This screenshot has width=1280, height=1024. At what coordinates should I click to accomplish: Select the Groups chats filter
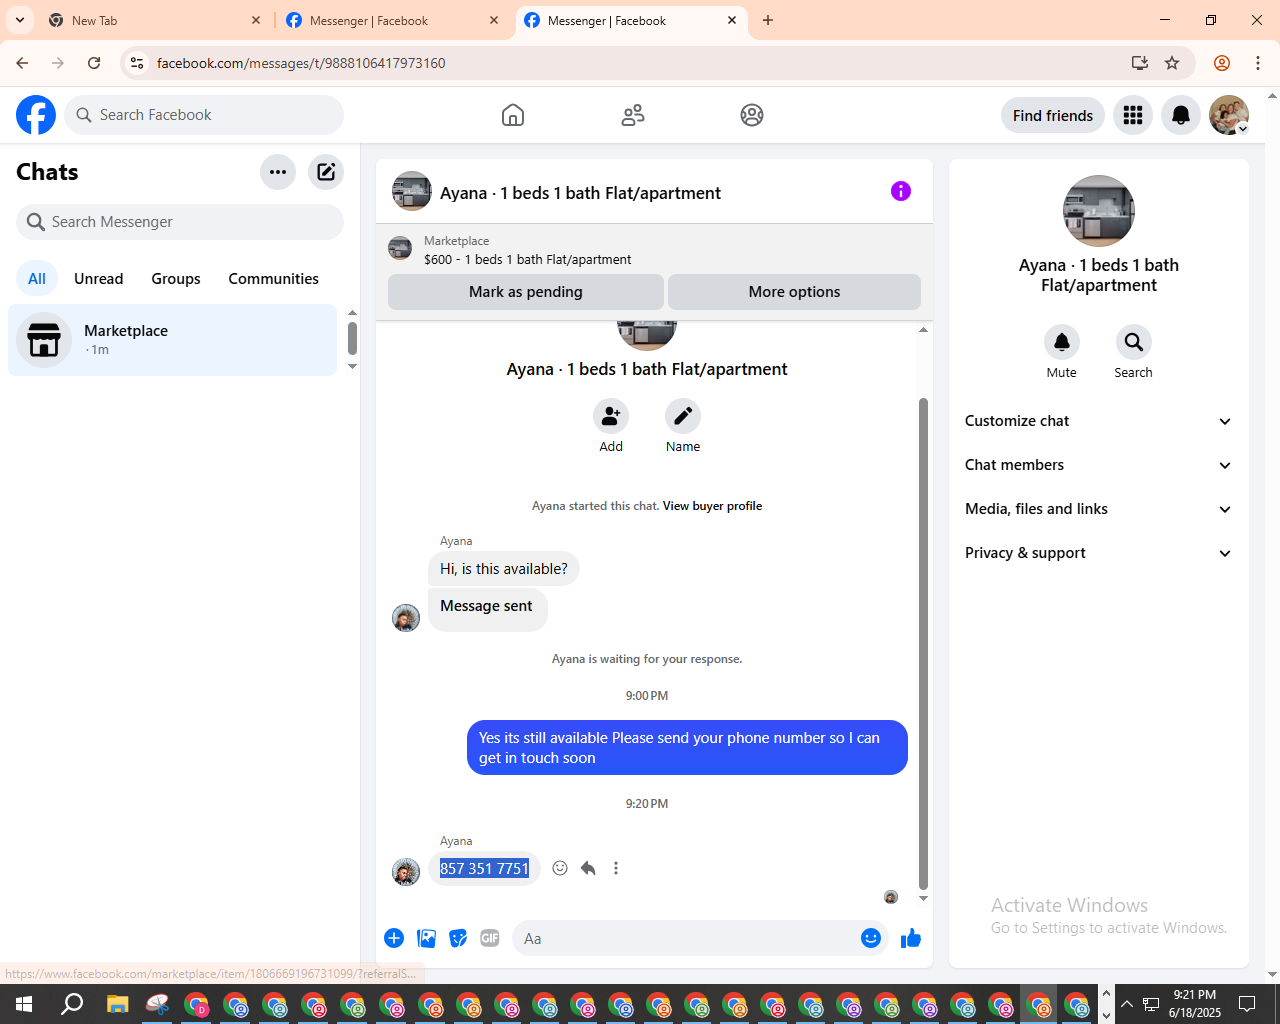[176, 279]
